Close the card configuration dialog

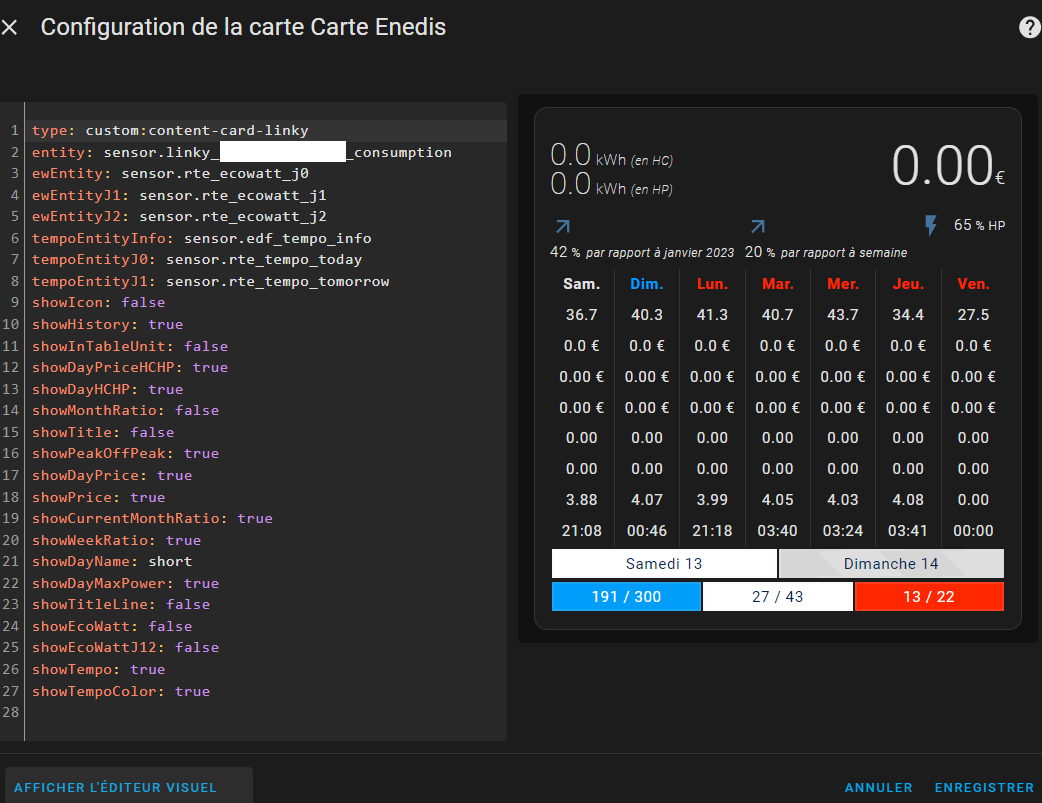[x=9, y=27]
